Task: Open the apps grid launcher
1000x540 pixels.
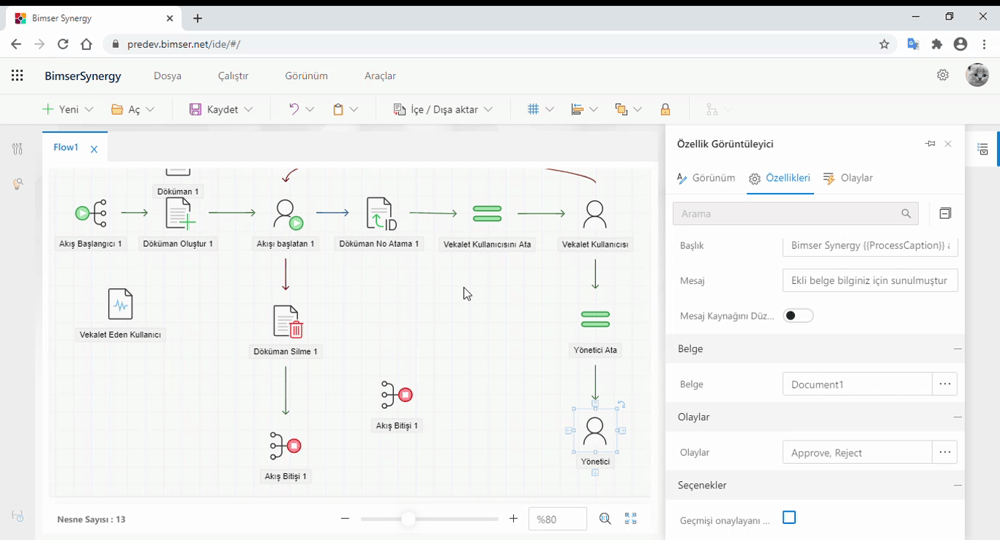Action: pyautogui.click(x=17, y=75)
